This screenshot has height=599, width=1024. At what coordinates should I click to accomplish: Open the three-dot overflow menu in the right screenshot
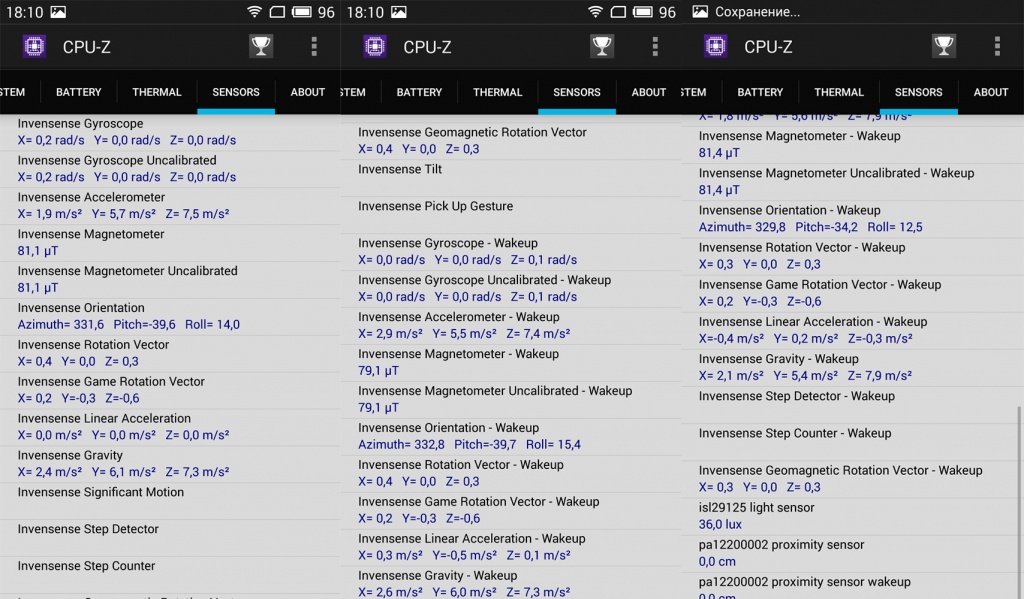(x=997, y=46)
